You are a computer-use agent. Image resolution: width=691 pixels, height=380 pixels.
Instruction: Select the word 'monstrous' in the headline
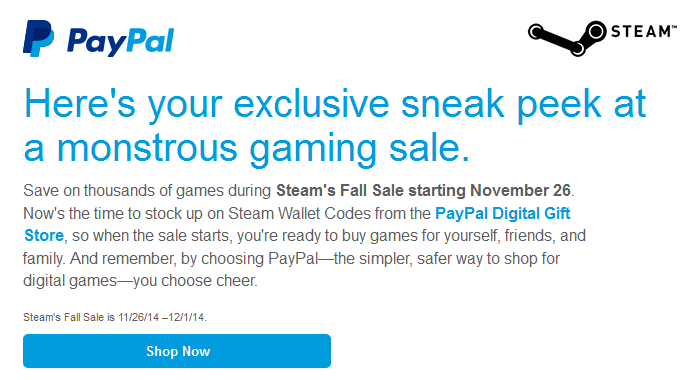click(x=147, y=148)
